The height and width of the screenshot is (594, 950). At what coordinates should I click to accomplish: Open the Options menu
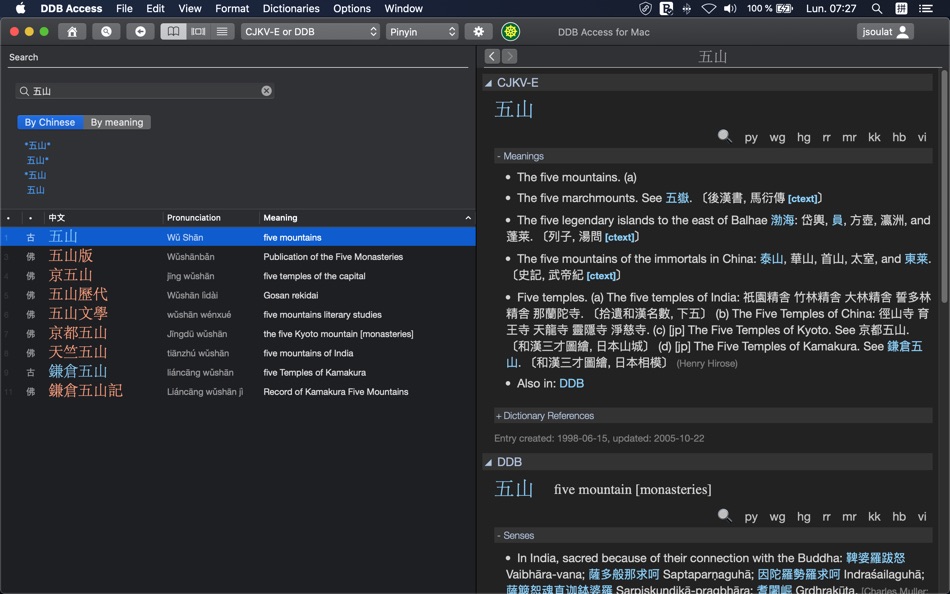352,8
